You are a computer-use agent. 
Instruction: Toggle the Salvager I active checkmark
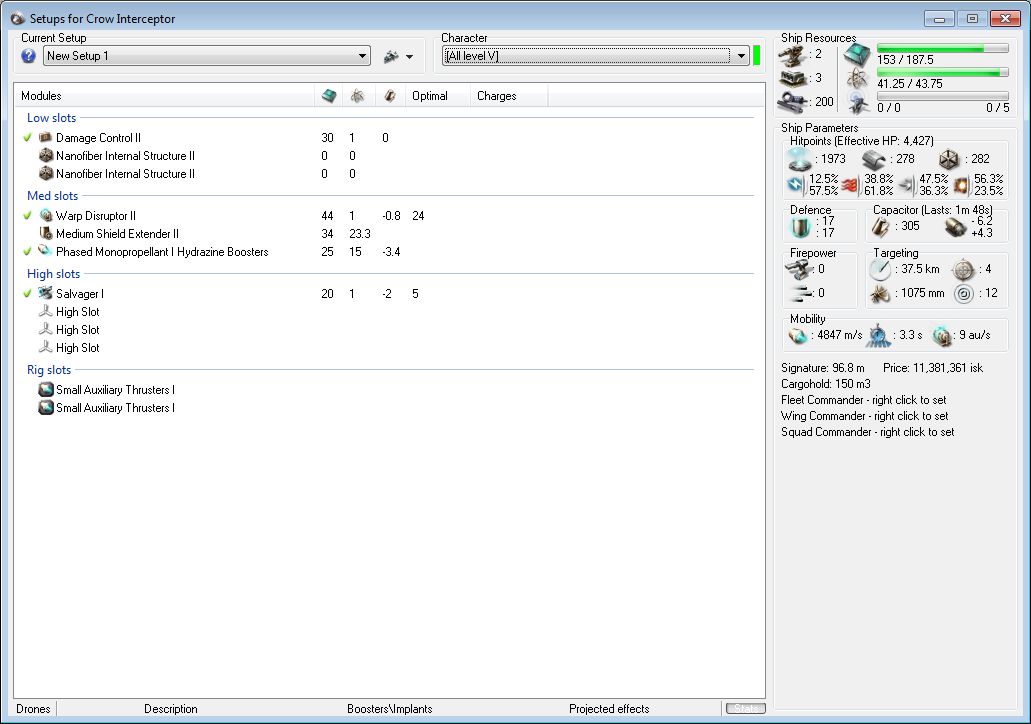28,293
